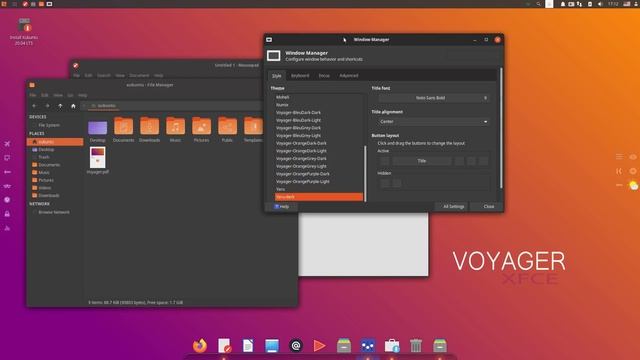Open the Downloads folder icon in file pane
Screen dimensions: 640x360
click(149, 126)
